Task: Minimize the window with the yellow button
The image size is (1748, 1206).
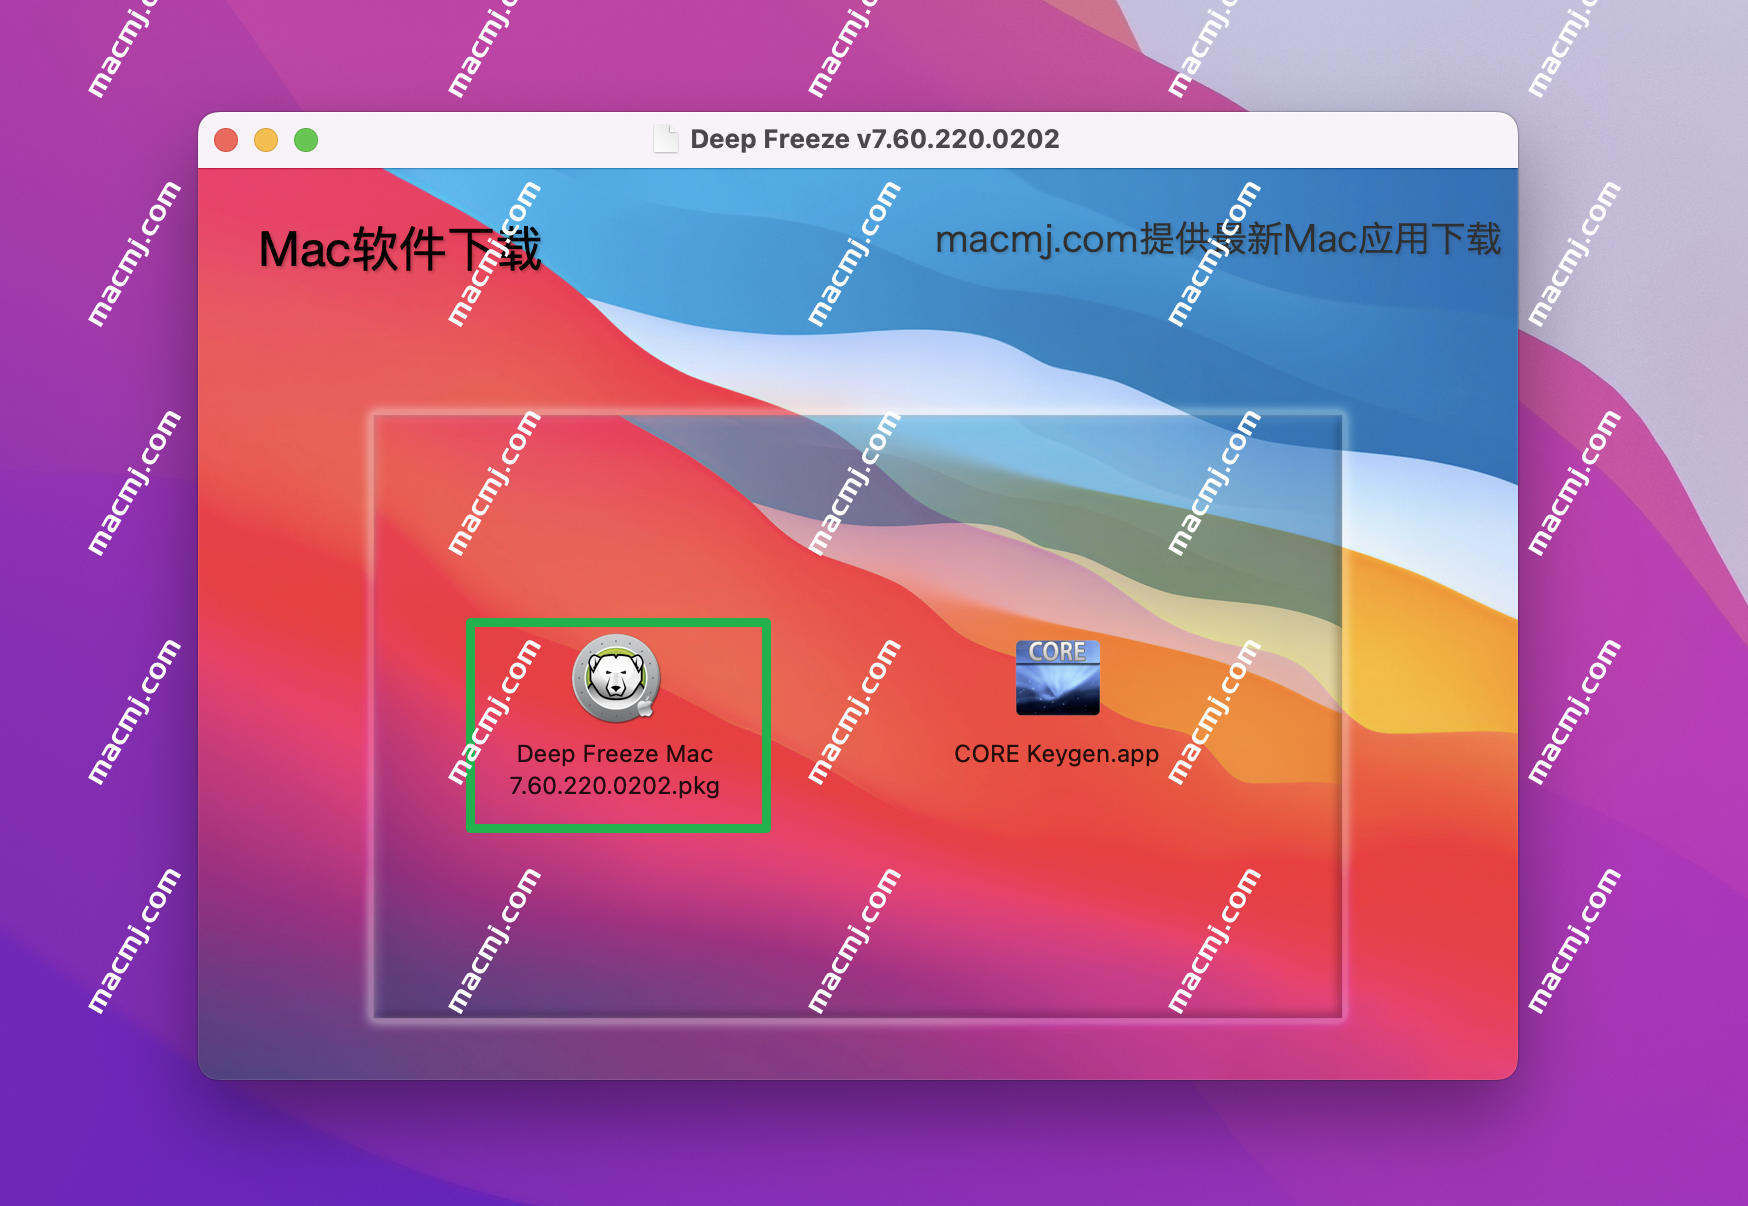Action: click(x=266, y=140)
